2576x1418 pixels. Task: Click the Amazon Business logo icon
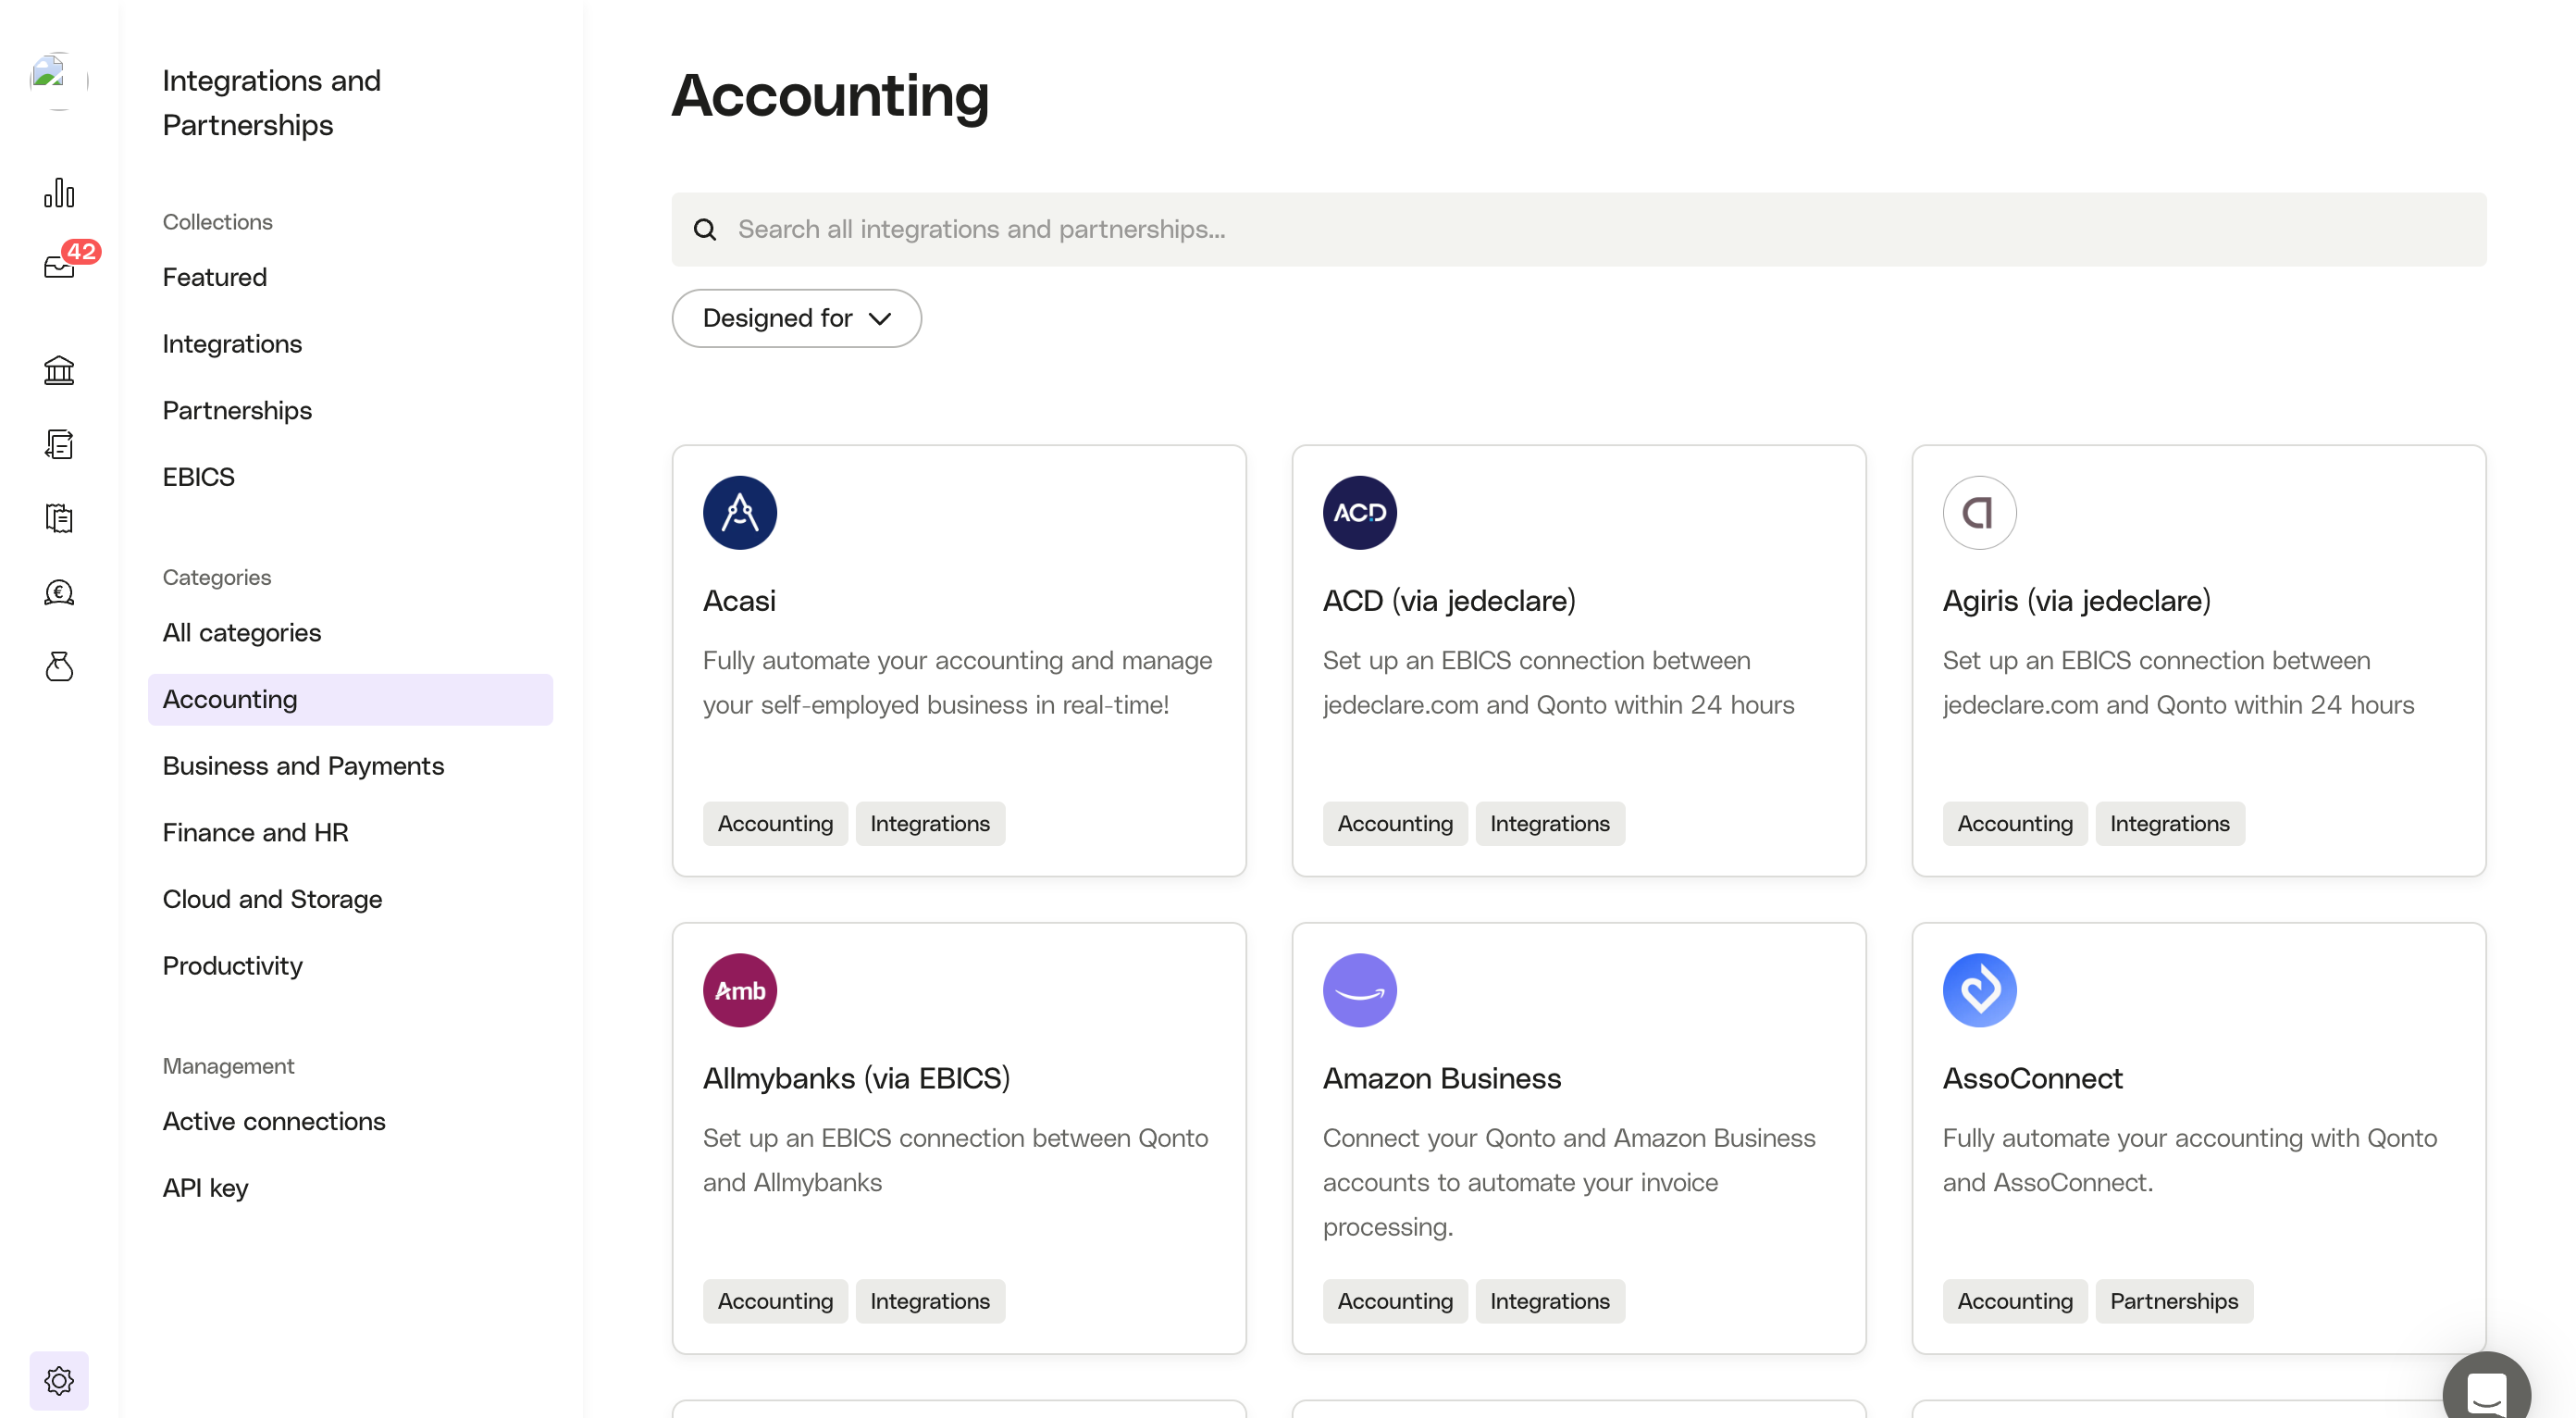coord(1359,990)
